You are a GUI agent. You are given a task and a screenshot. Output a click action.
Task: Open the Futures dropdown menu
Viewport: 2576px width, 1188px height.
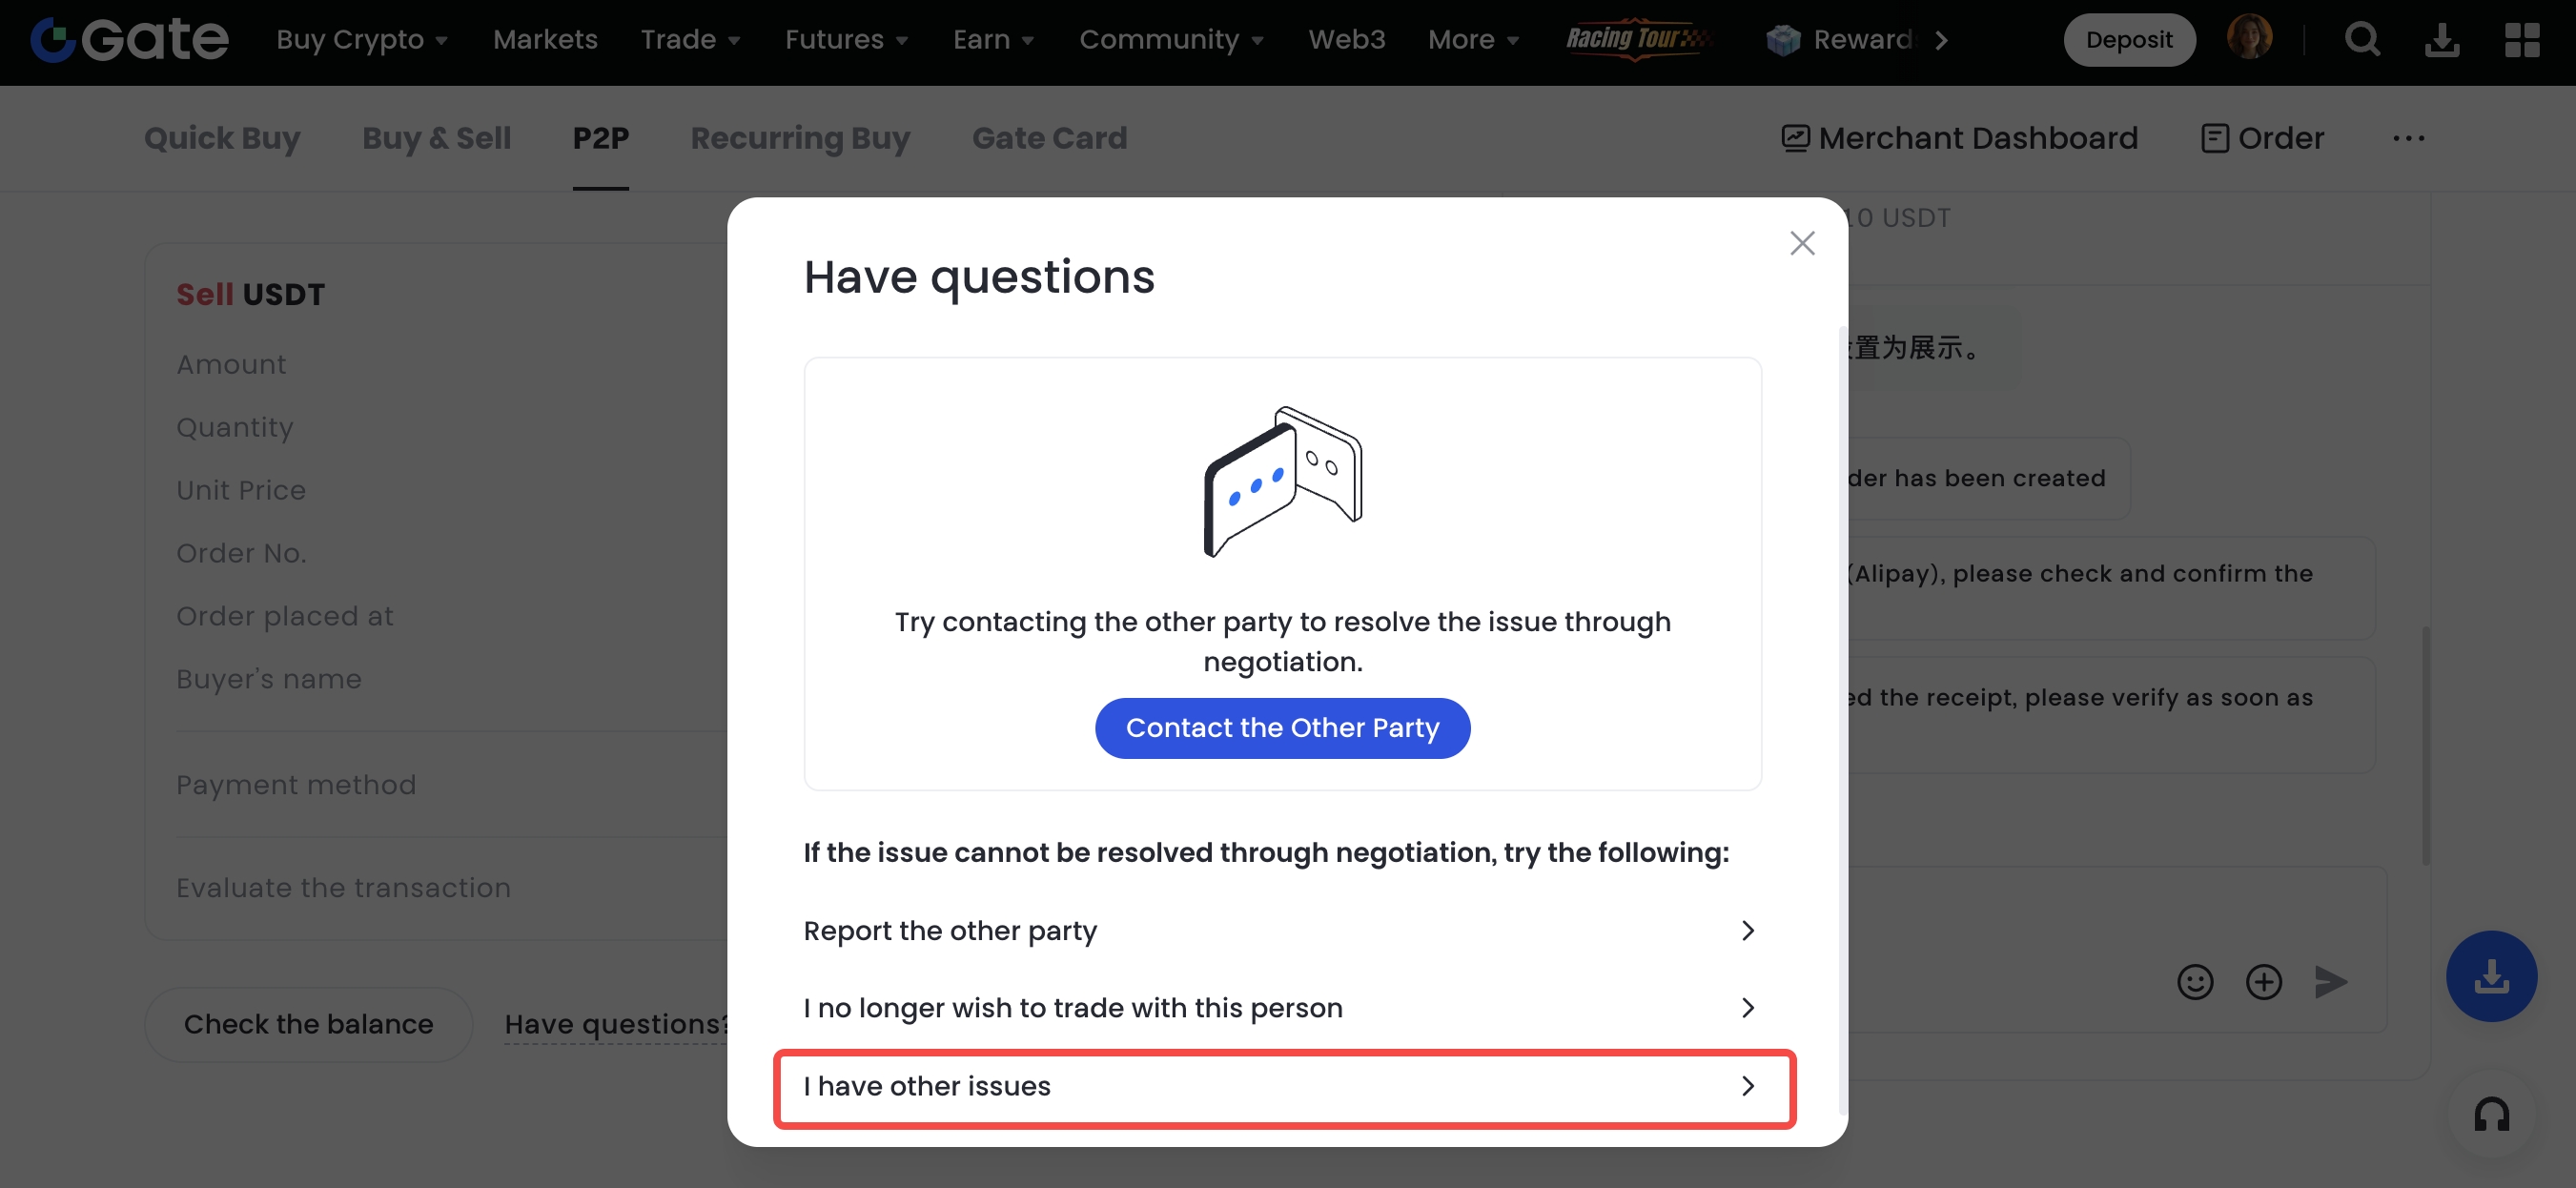pyautogui.click(x=846, y=40)
